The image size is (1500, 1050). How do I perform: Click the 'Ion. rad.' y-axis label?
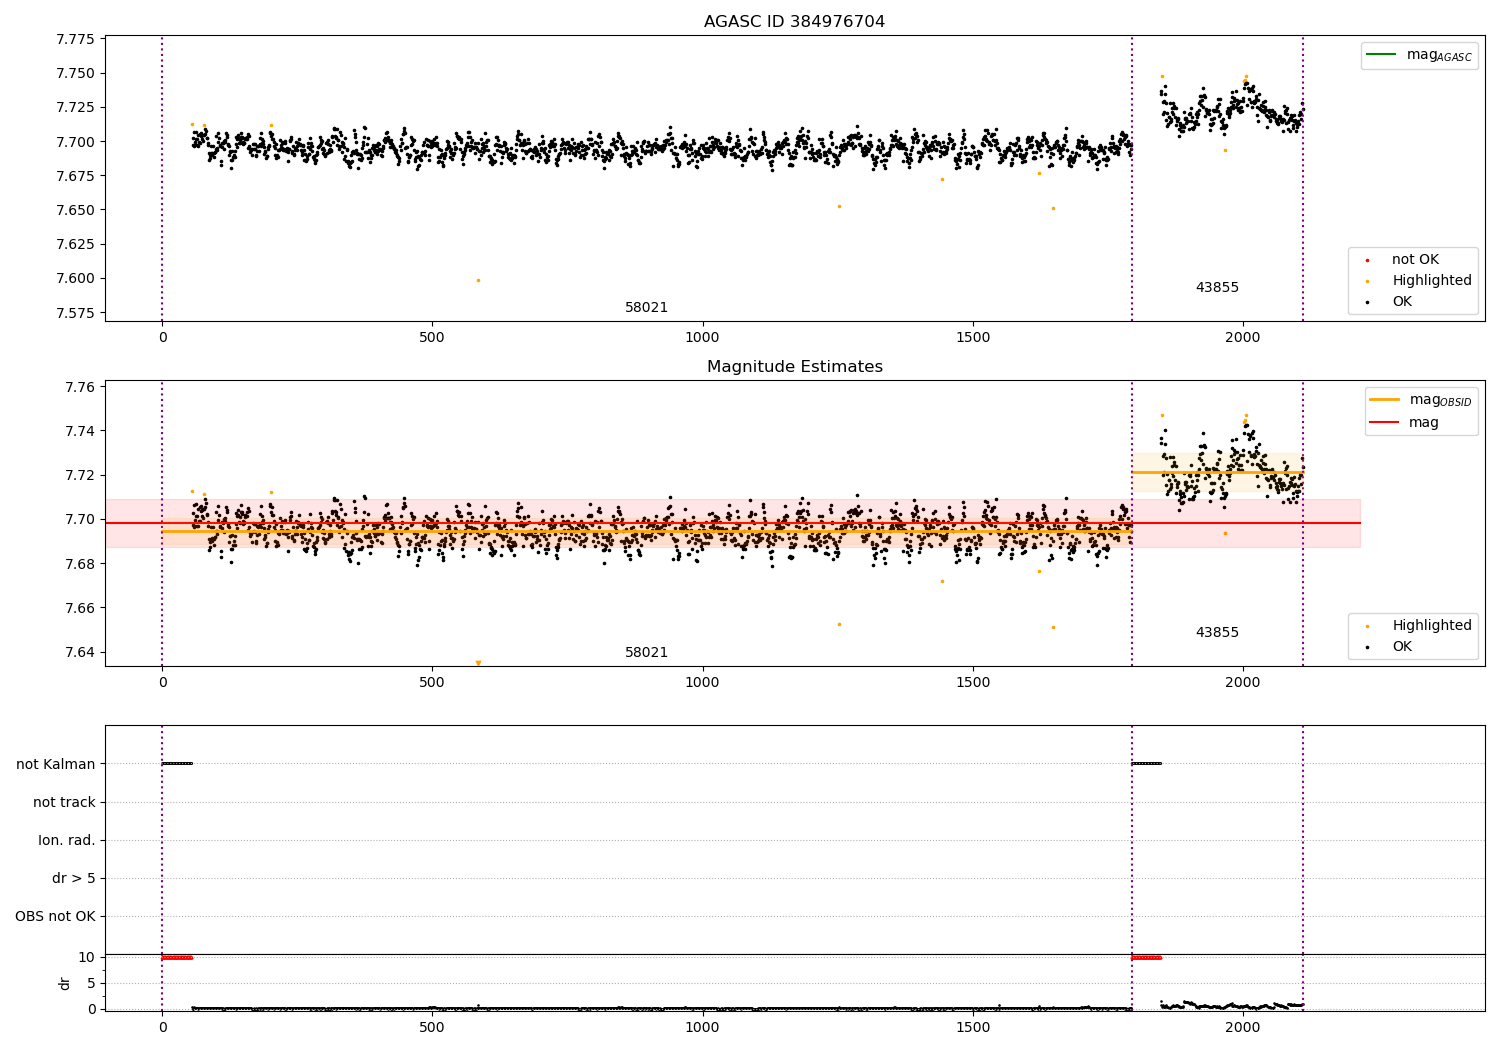67,840
